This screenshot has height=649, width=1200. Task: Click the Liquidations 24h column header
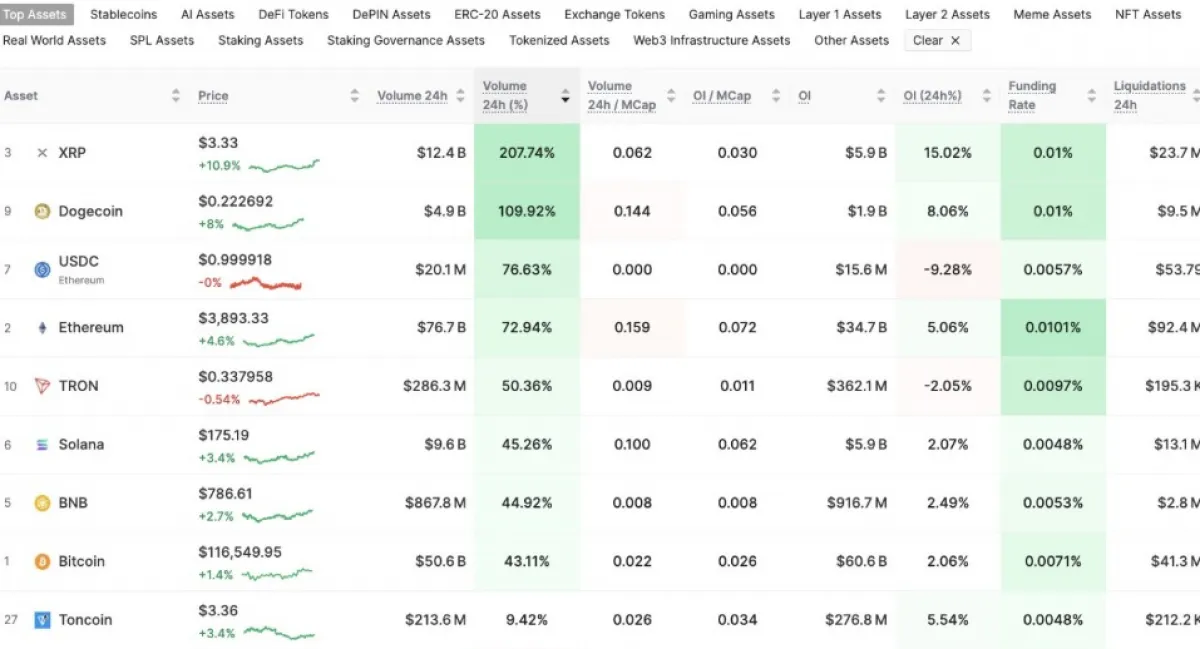(1150, 95)
